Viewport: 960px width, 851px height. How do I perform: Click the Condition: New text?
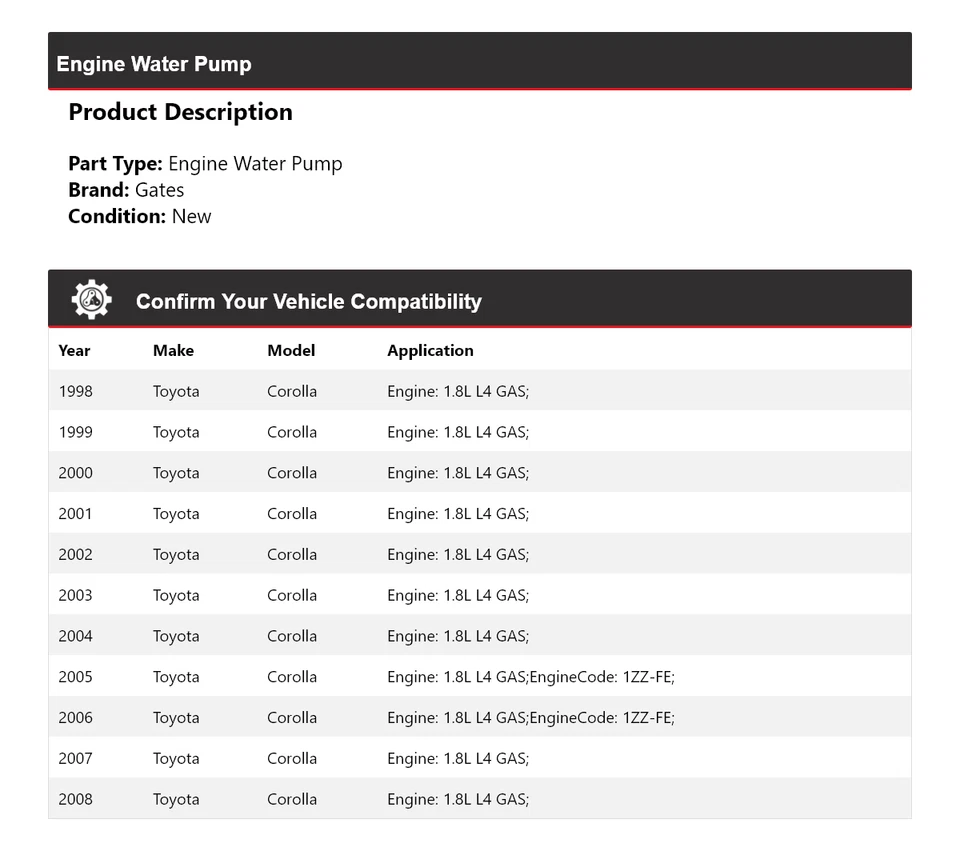pos(139,216)
